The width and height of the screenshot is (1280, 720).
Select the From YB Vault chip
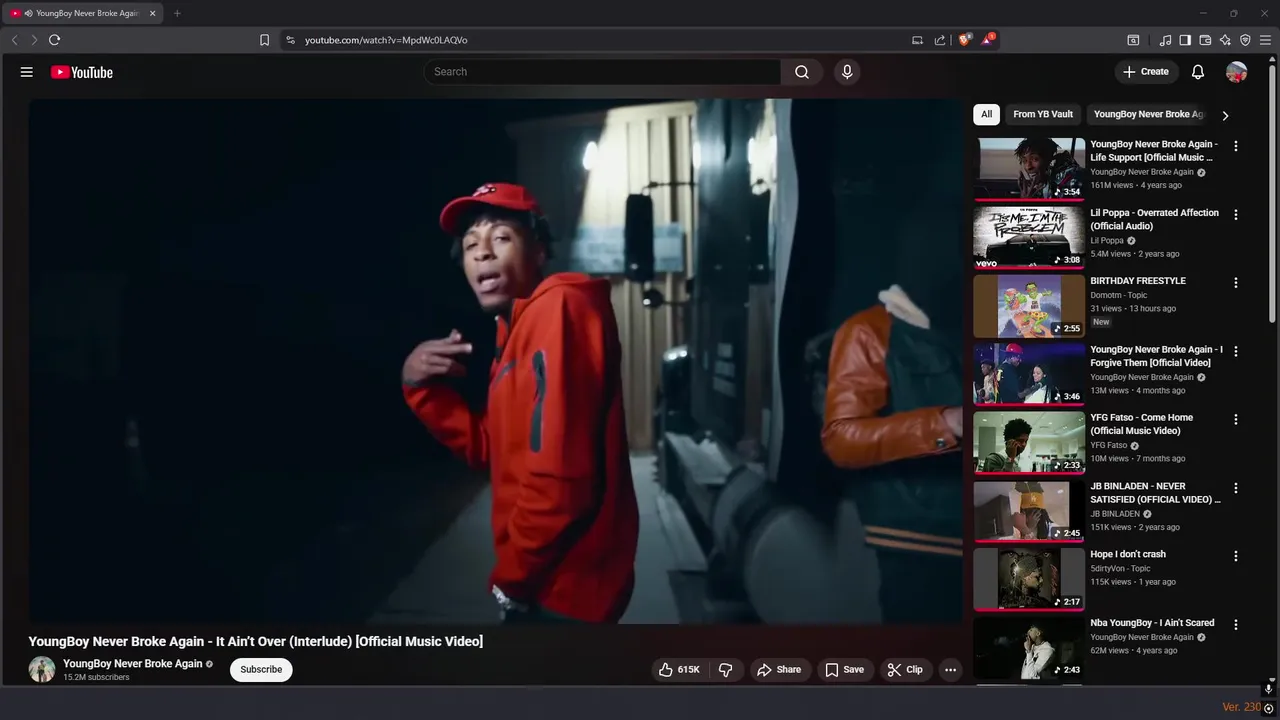[1043, 114]
